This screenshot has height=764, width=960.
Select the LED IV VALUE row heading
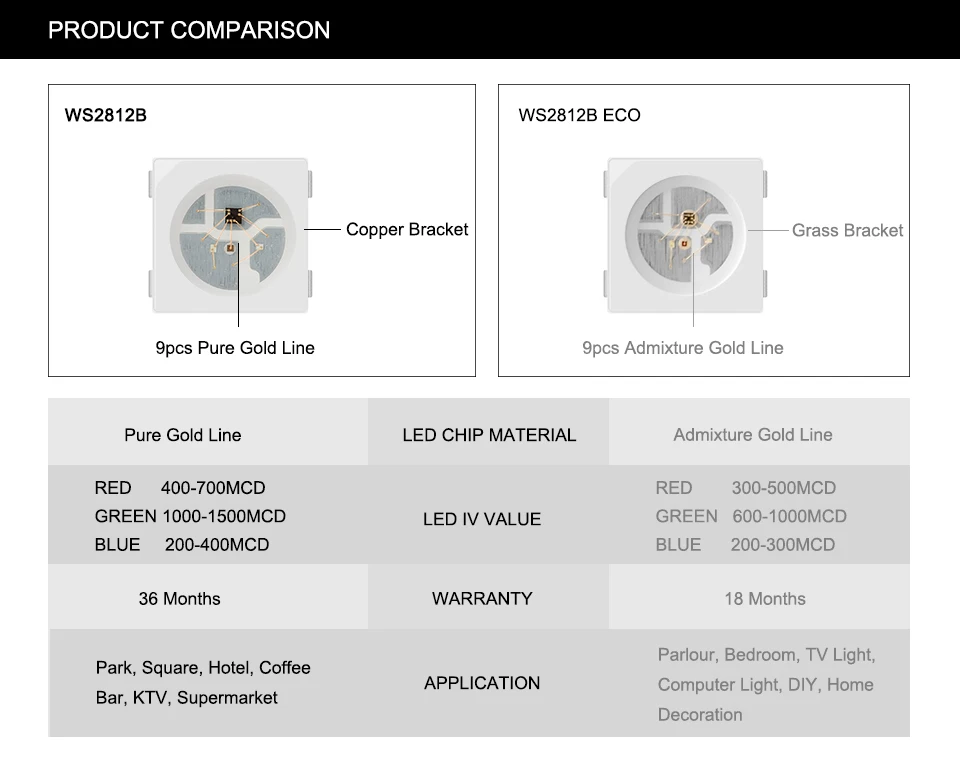482,519
